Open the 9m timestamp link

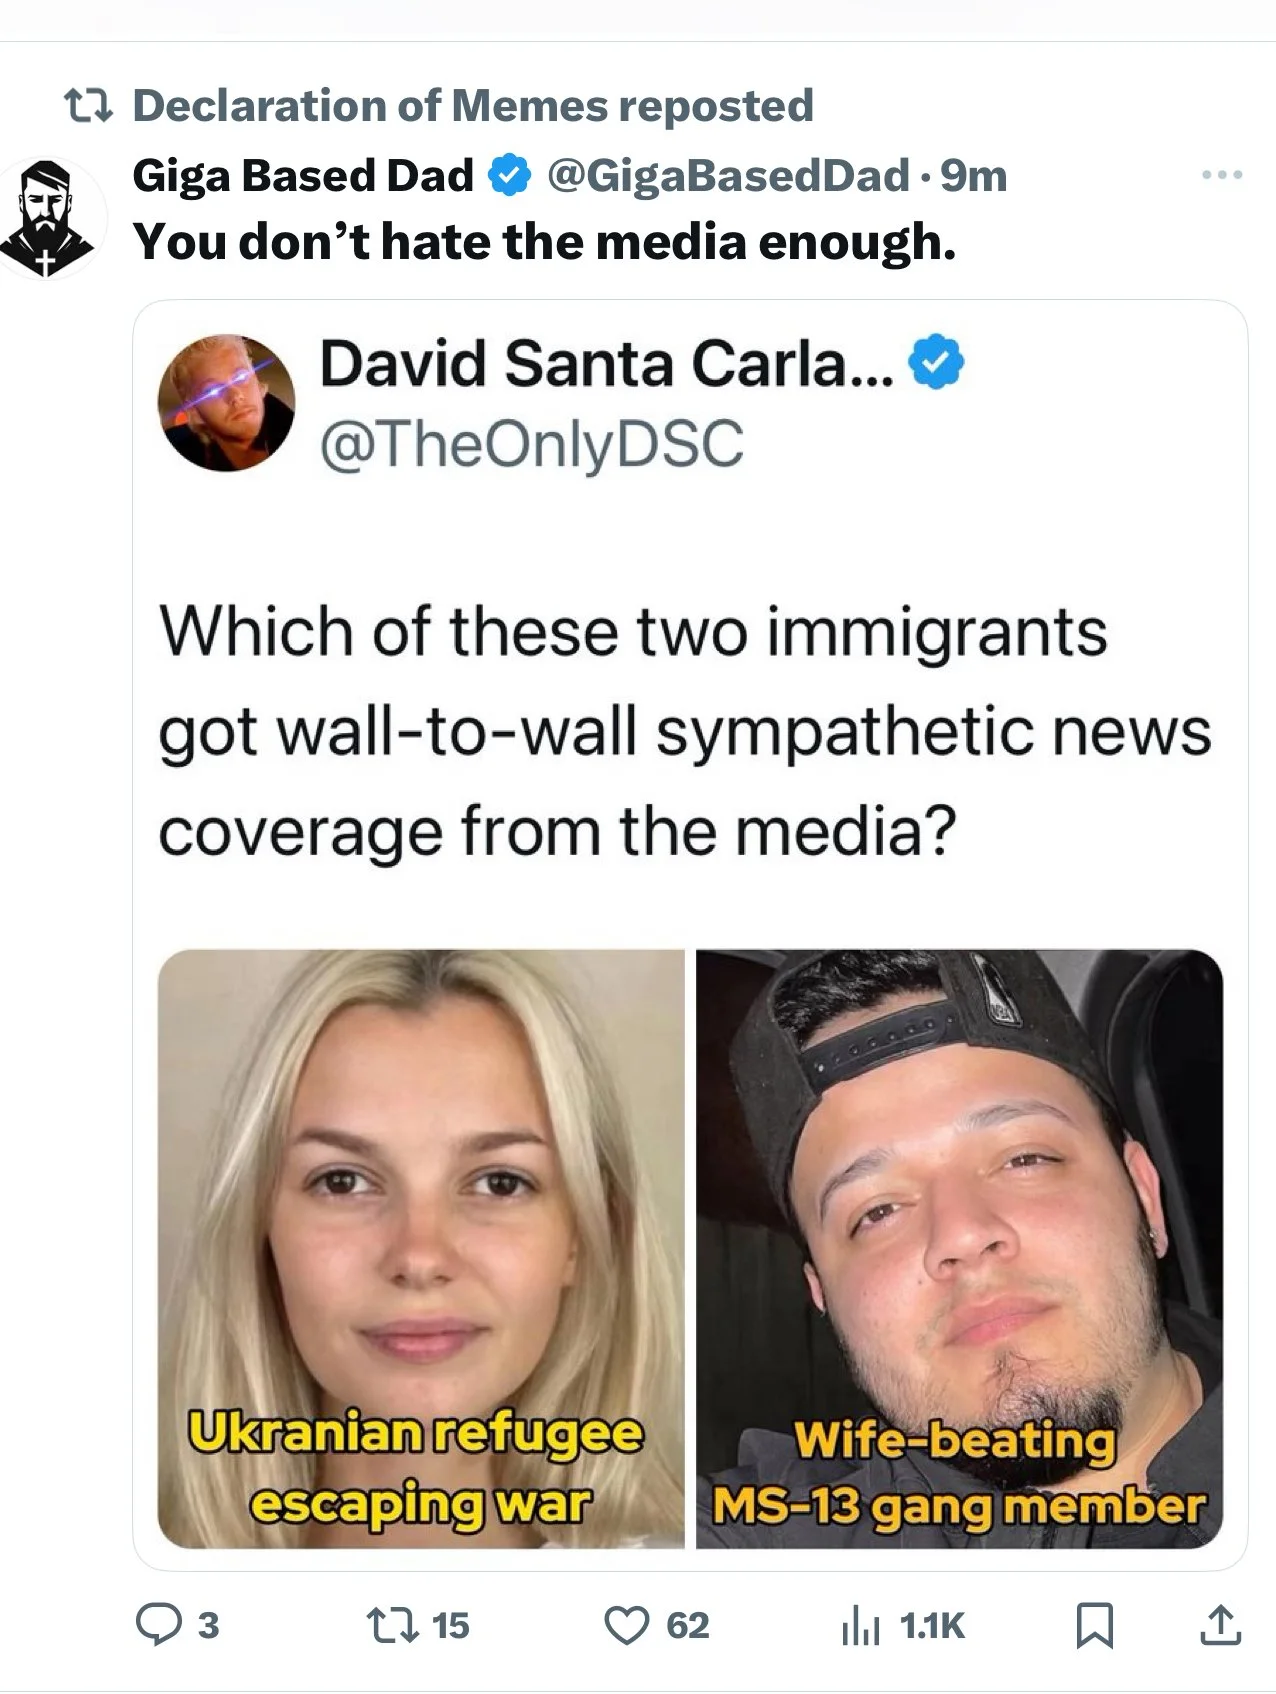click(x=974, y=176)
